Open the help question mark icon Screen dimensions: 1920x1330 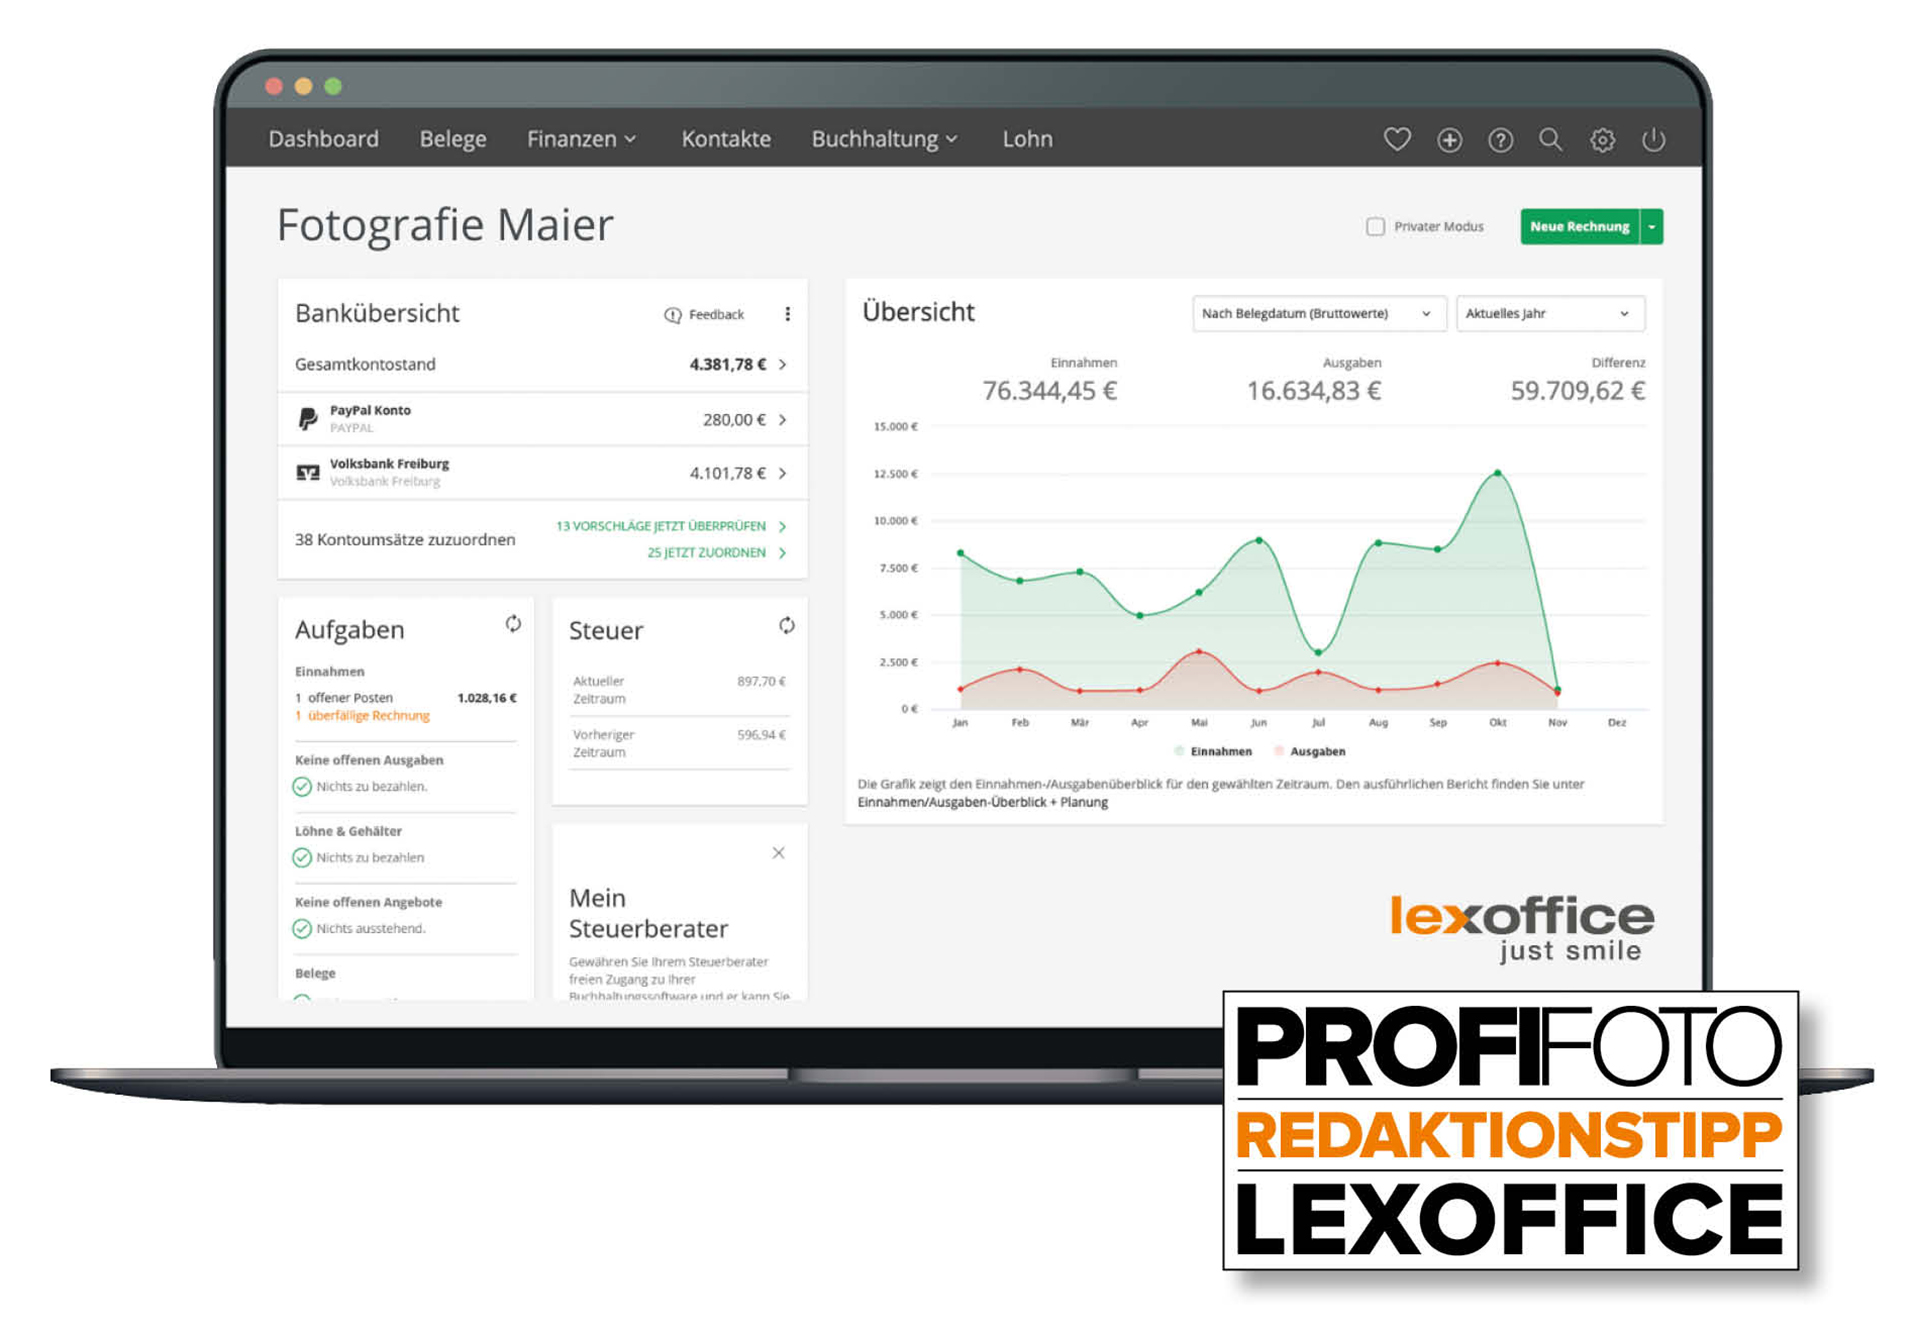1499,140
